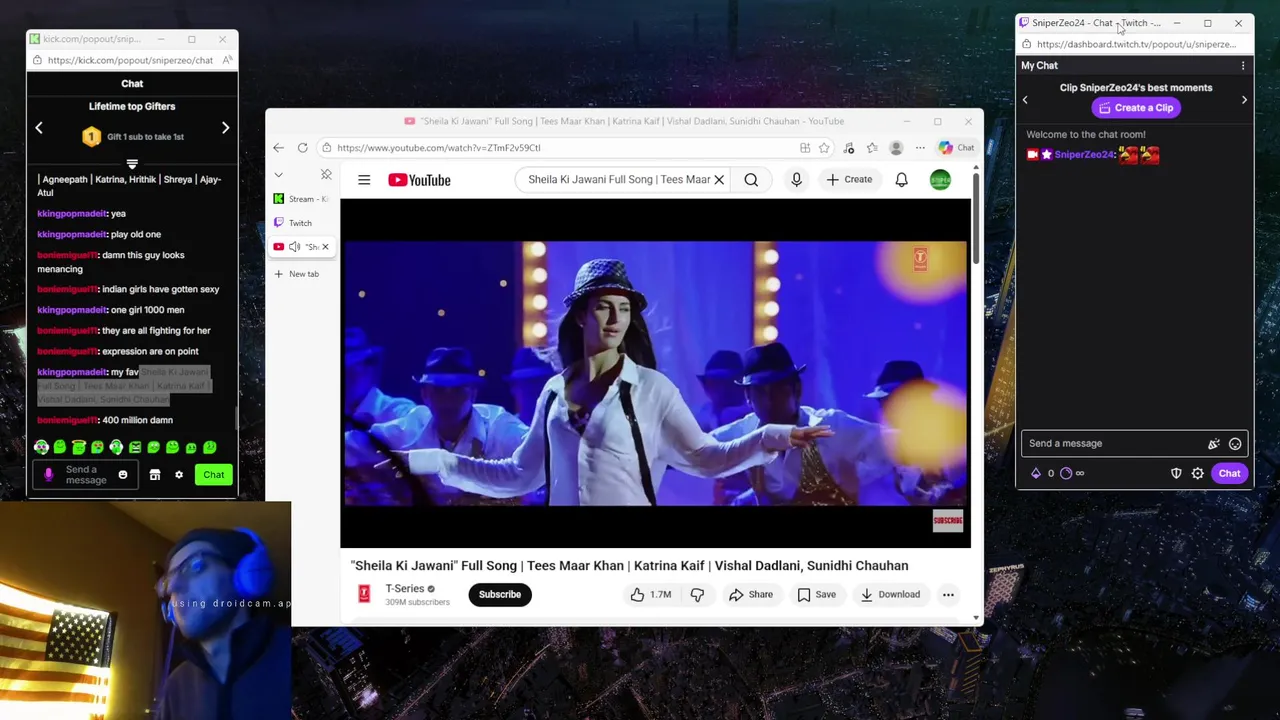Open the Twitch emote picker

click(x=1235, y=444)
